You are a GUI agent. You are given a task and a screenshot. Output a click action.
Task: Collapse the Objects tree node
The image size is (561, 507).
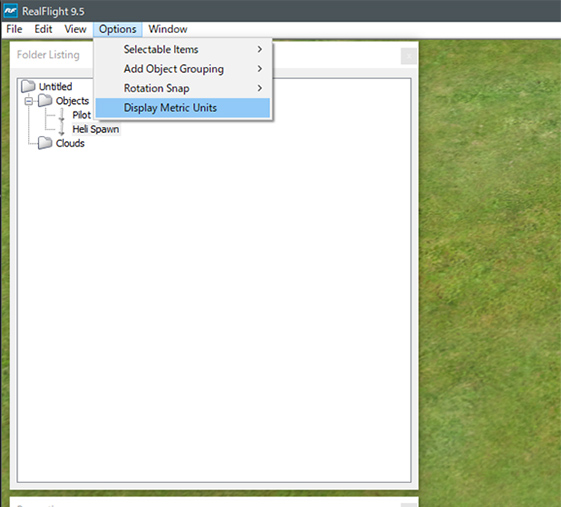click(x=29, y=101)
